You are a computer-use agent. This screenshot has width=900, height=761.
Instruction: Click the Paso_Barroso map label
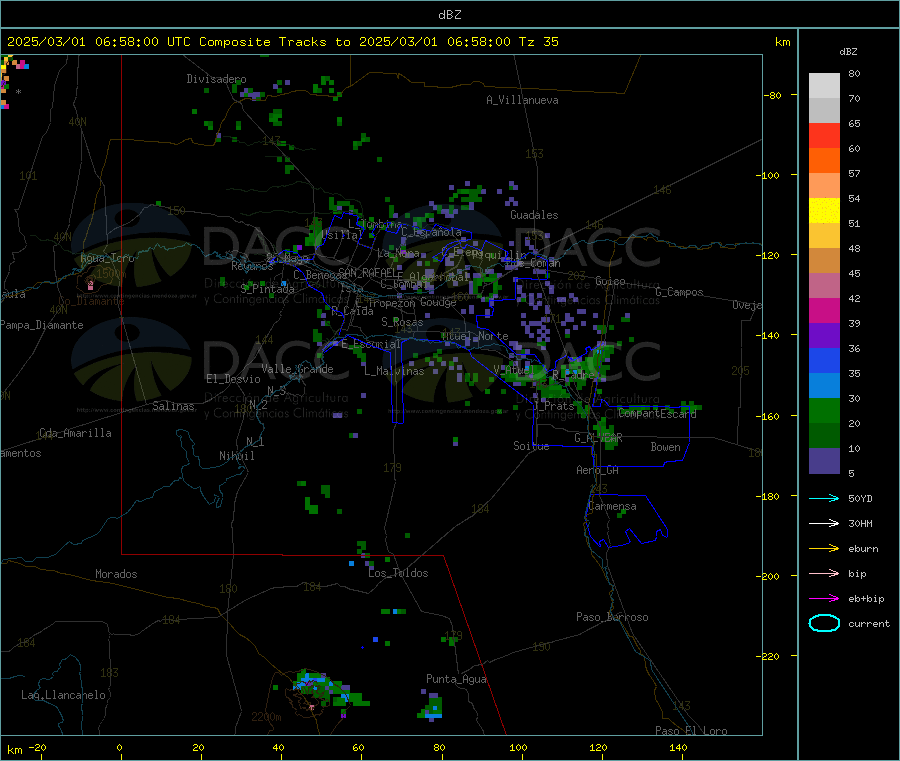pyautogui.click(x=612, y=618)
